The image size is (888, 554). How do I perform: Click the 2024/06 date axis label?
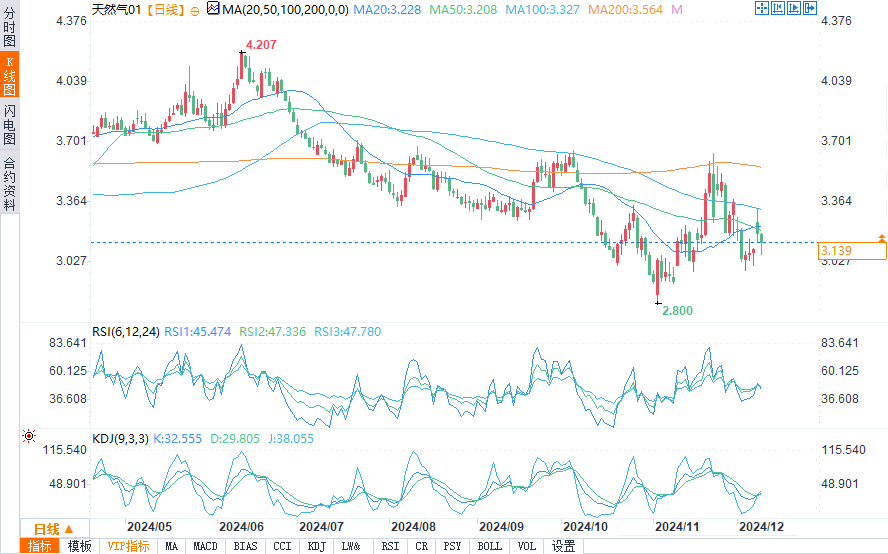pos(241,527)
